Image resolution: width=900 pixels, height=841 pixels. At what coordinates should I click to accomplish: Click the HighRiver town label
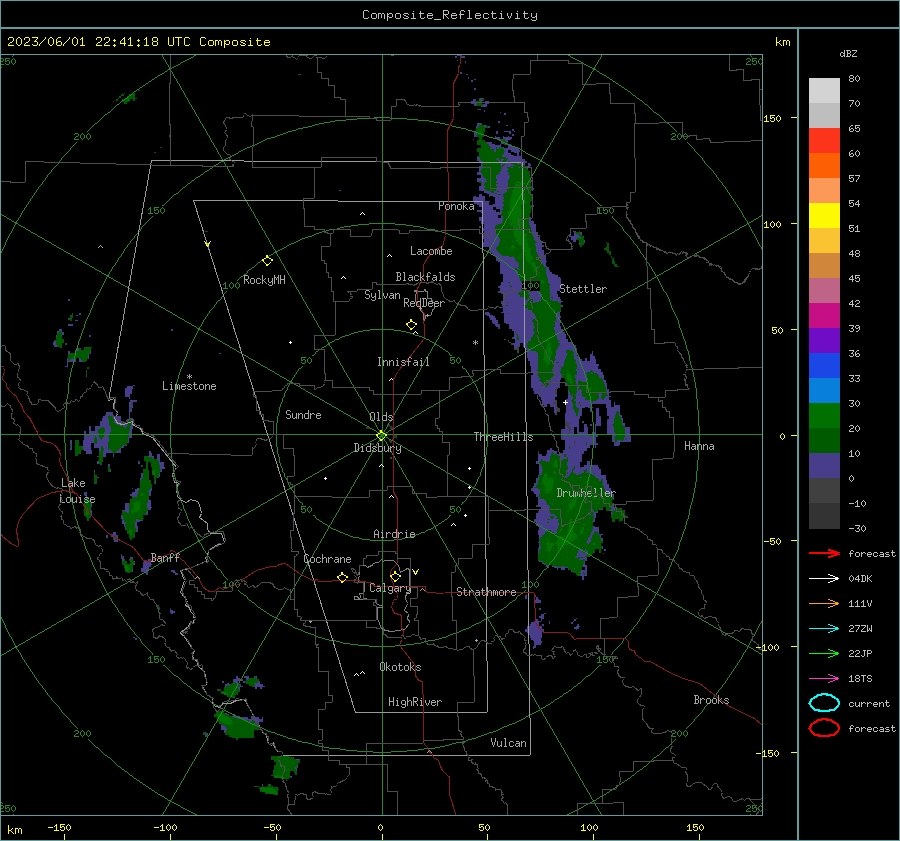click(415, 702)
